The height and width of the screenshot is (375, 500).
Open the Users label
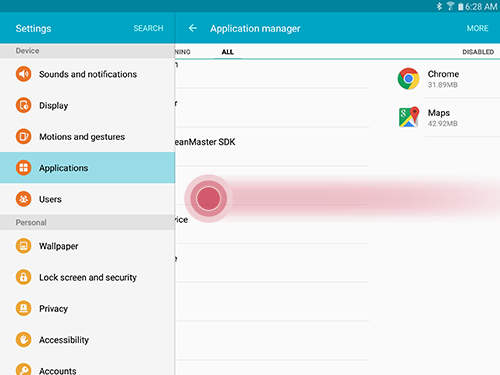50,199
